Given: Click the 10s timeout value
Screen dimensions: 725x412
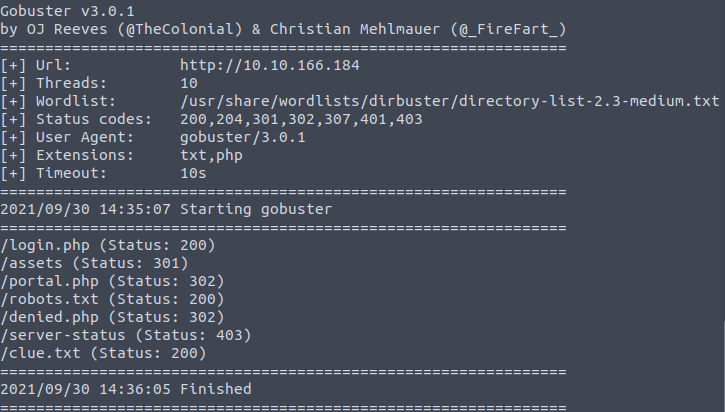Looking at the screenshot, I should tap(179, 173).
